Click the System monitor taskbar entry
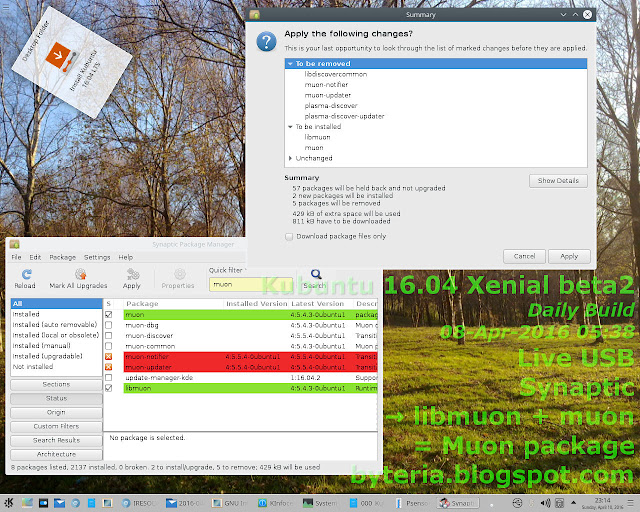640x512 pixels. (x=320, y=503)
